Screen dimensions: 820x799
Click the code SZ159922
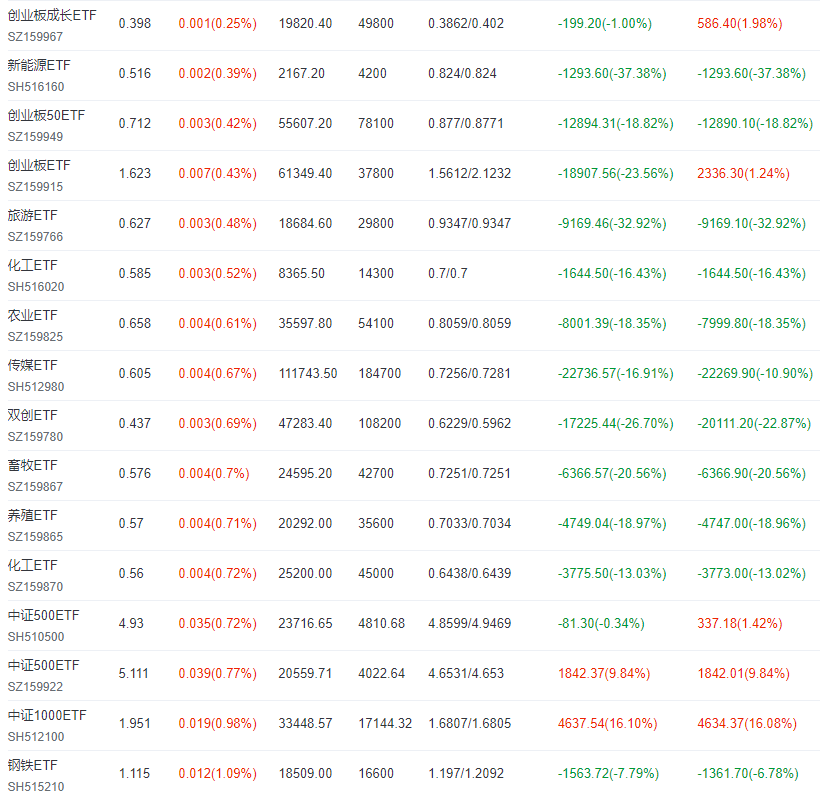pos(35,687)
